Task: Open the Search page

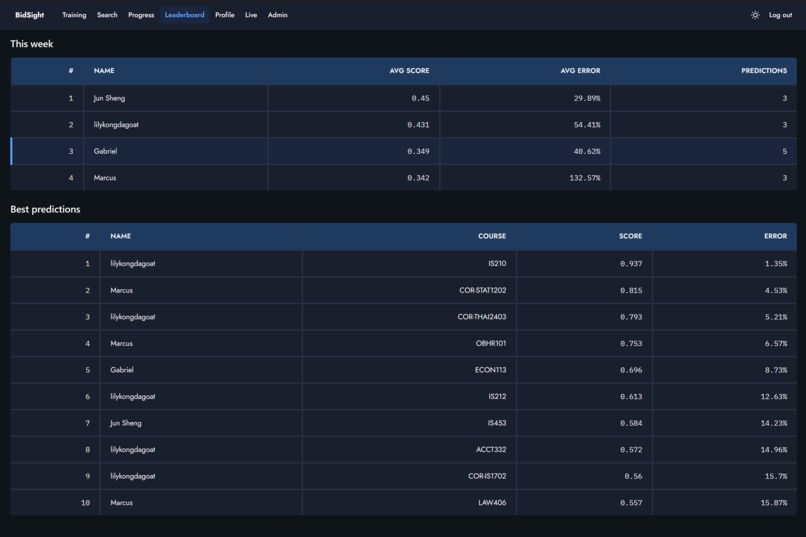Action: (107, 15)
